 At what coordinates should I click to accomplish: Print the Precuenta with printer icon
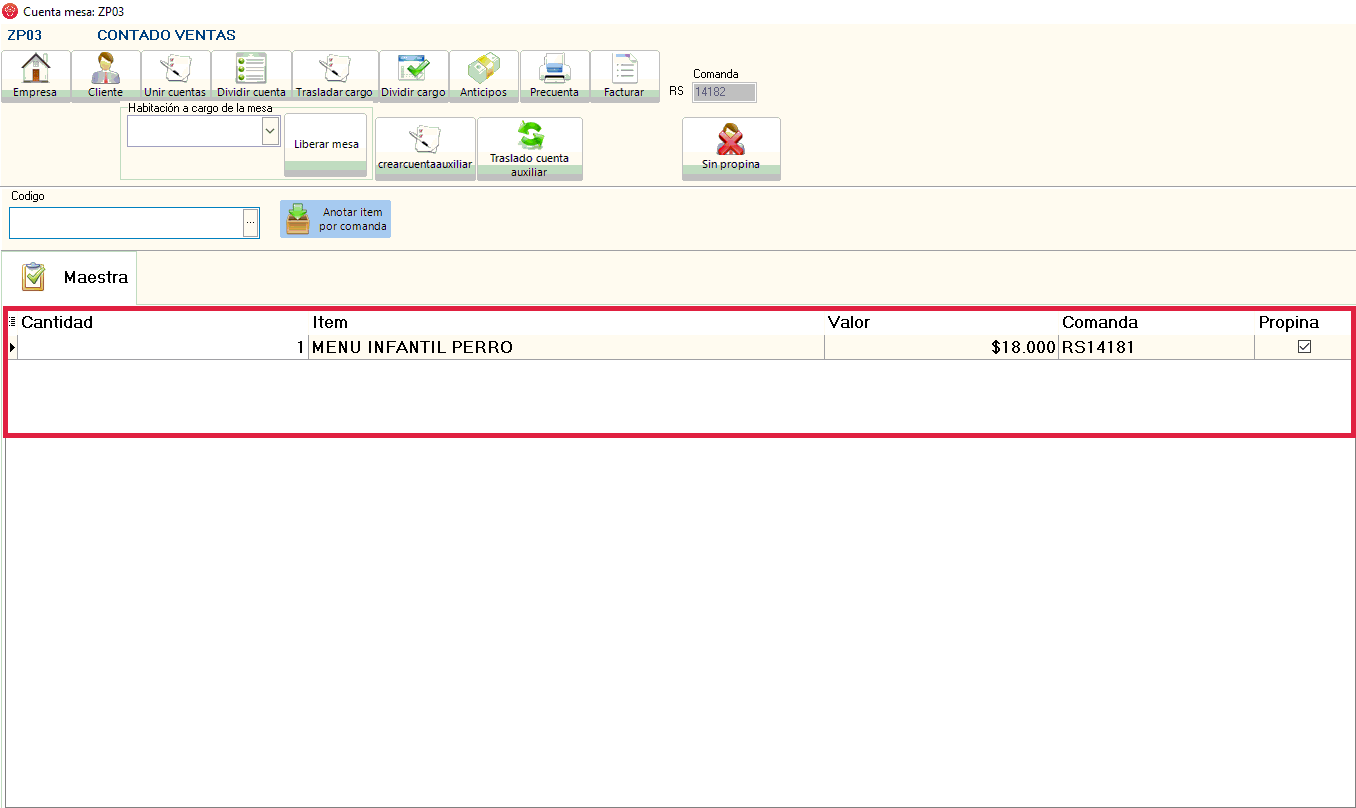click(554, 69)
